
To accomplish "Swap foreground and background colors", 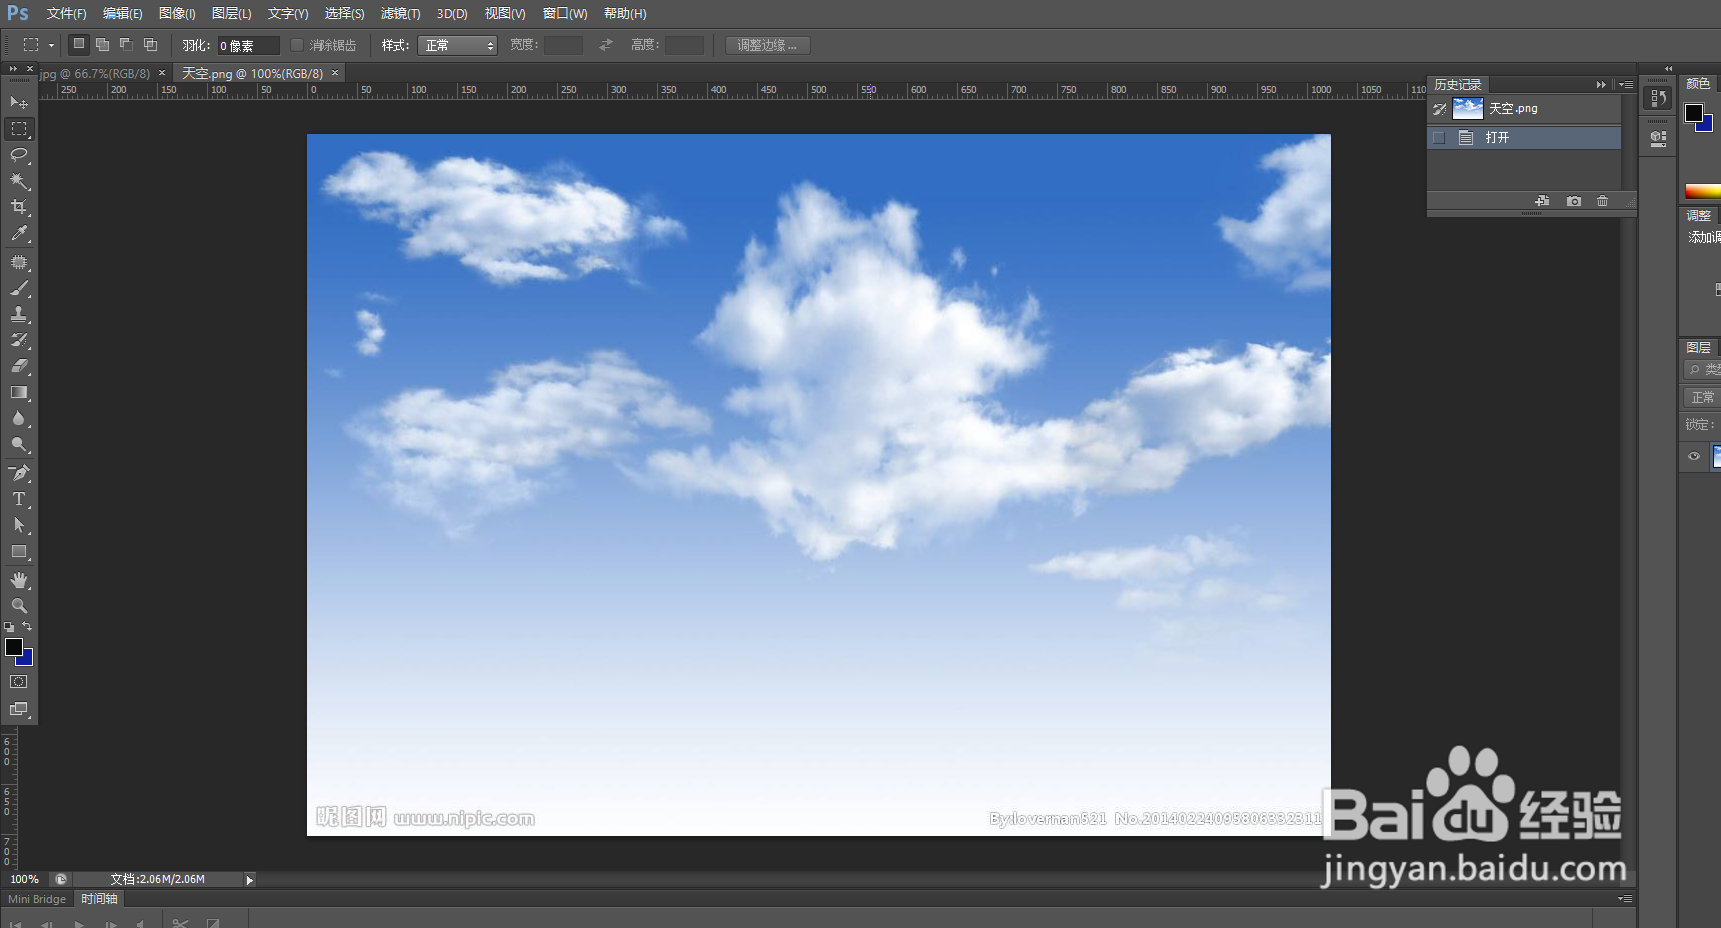I will pyautogui.click(x=27, y=626).
